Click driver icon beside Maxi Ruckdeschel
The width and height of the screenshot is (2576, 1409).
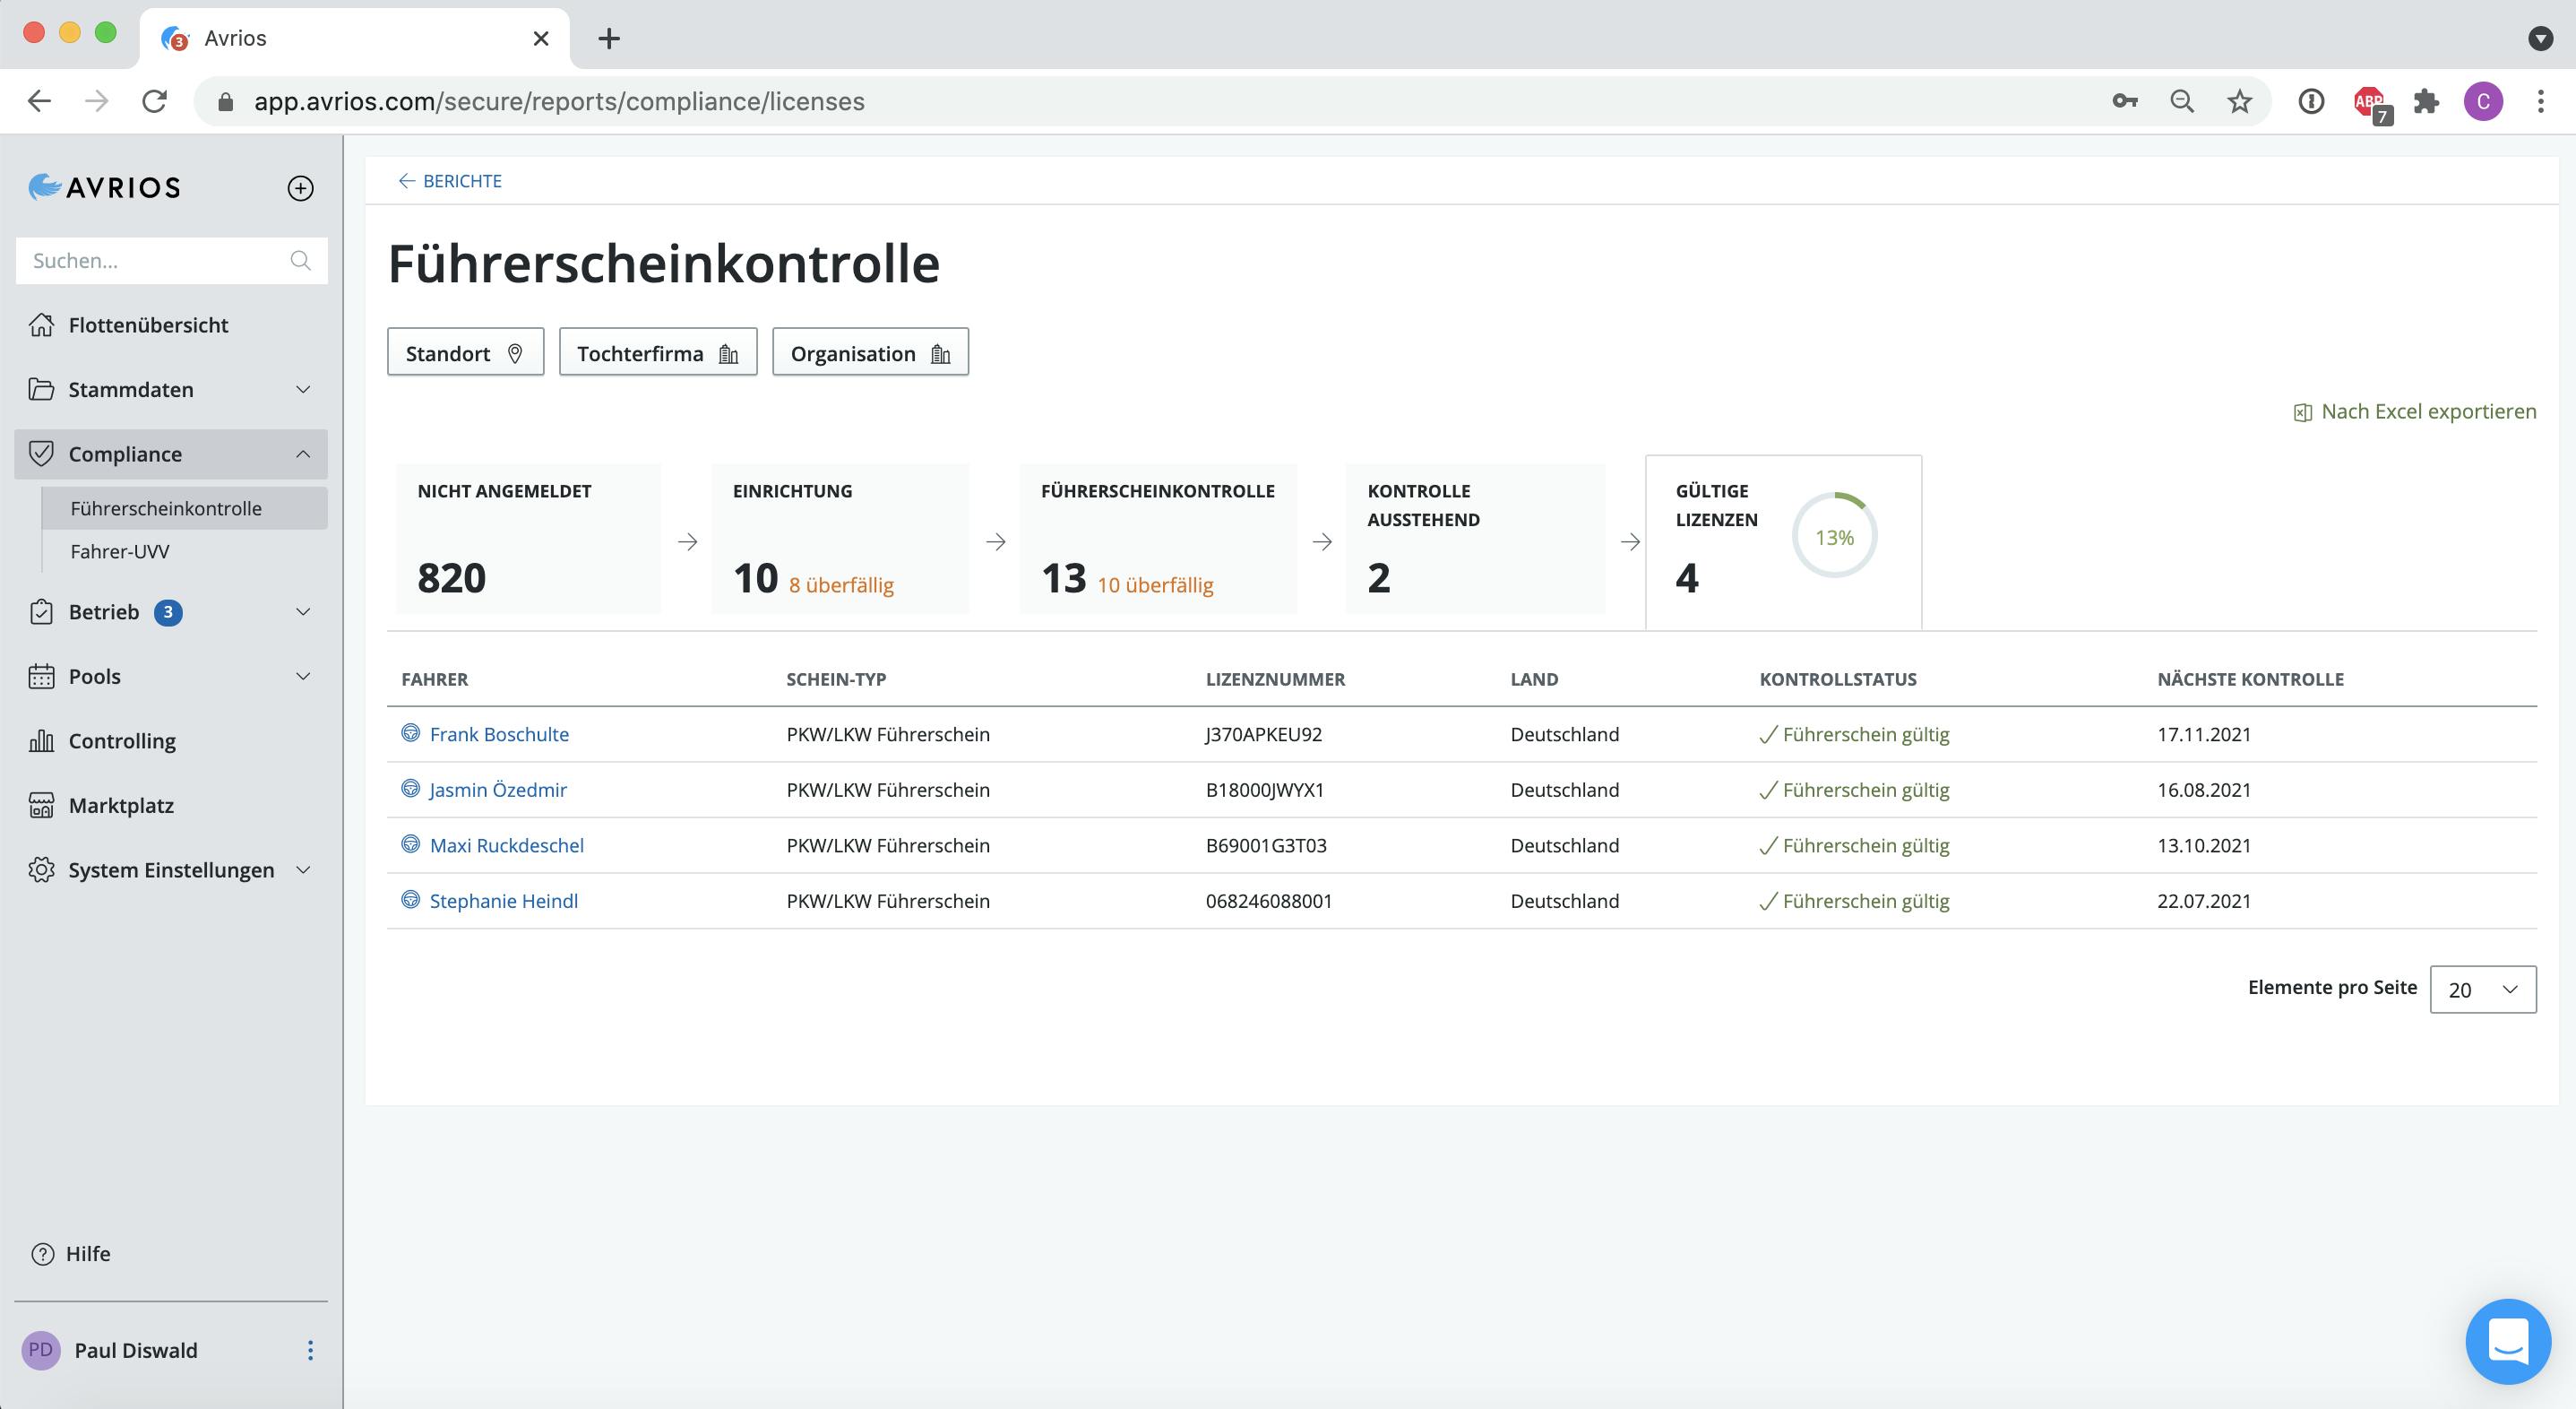410,844
